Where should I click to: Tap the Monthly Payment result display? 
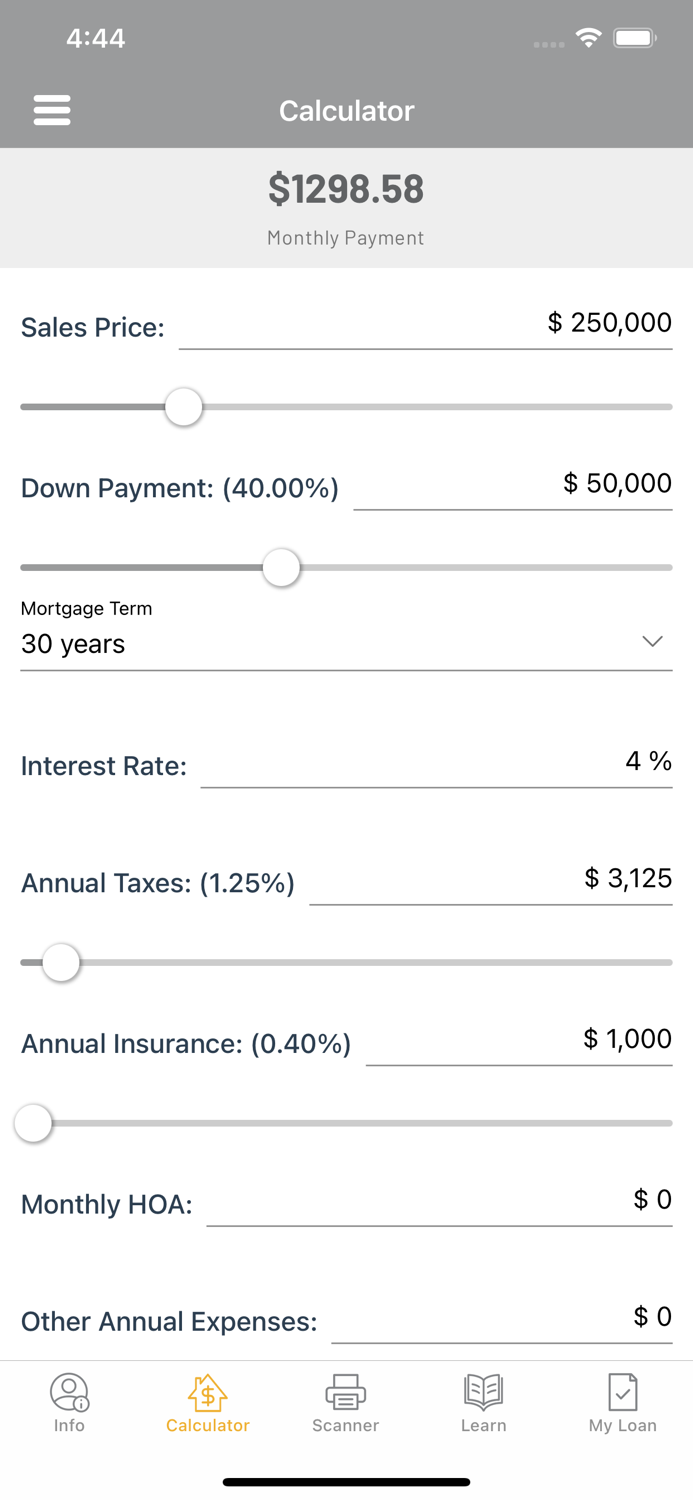tap(346, 205)
